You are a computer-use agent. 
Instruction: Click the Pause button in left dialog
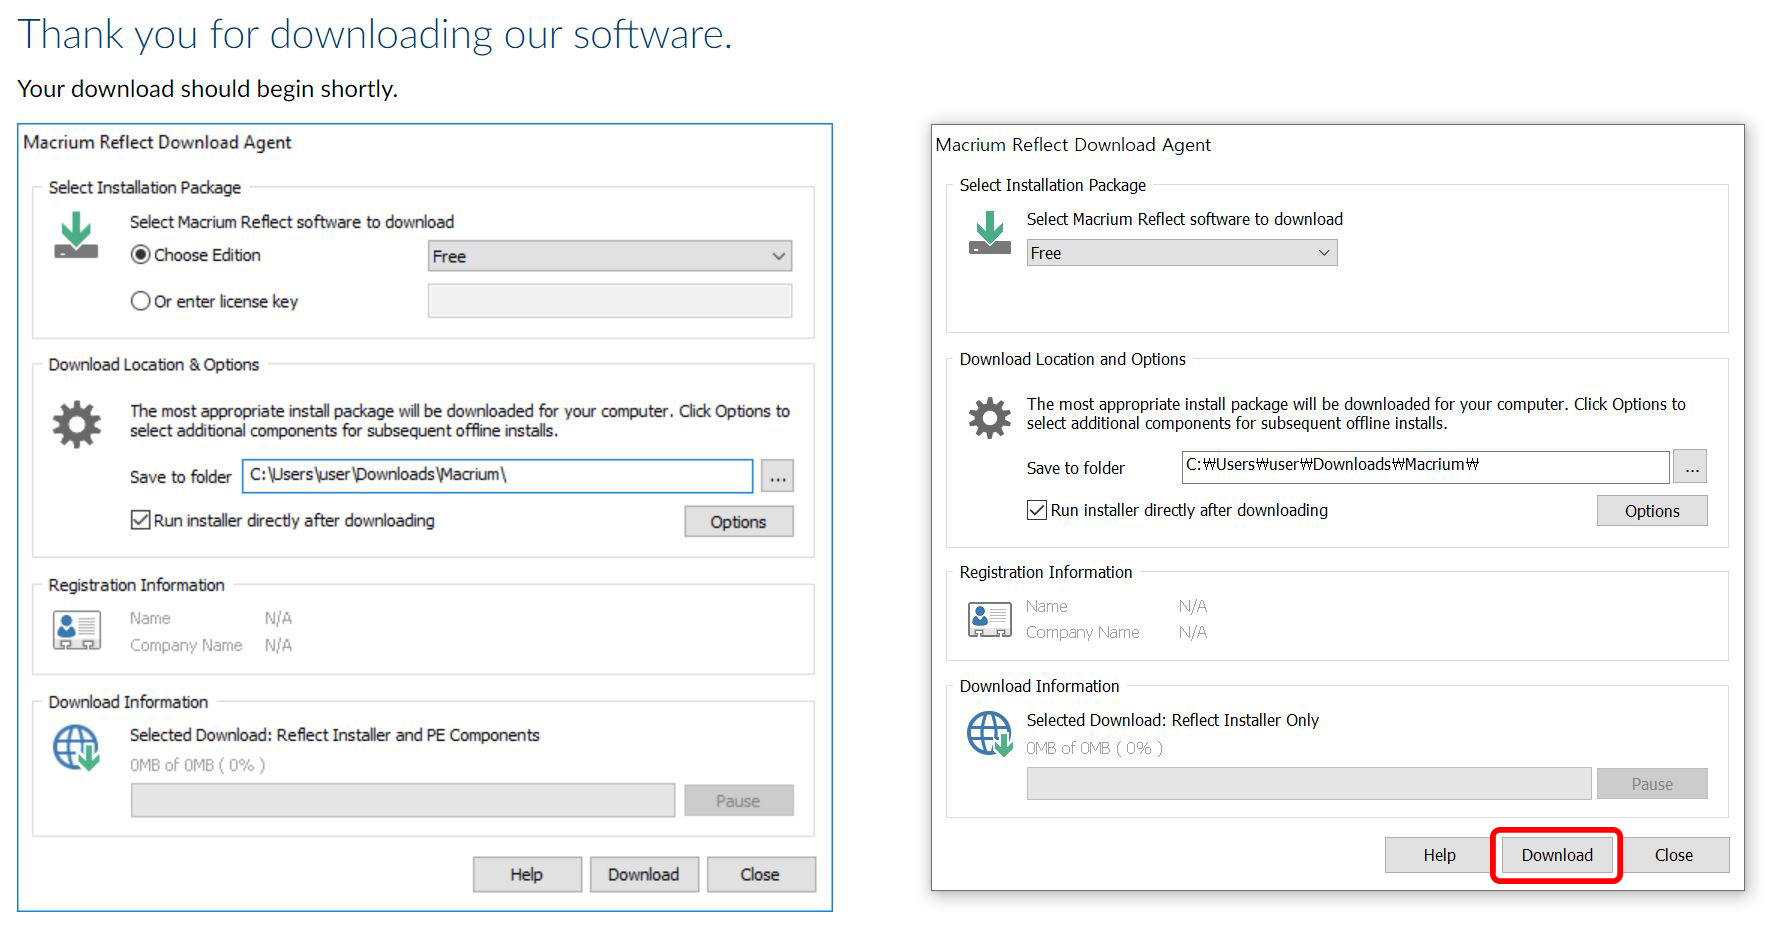click(738, 801)
